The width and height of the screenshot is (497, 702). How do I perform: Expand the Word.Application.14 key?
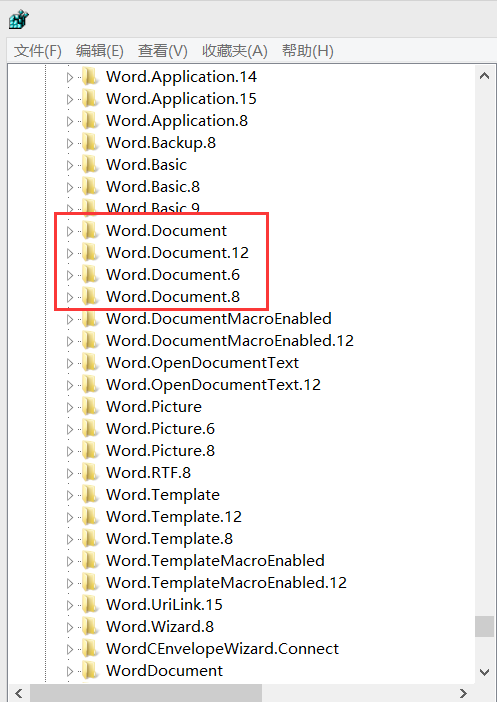click(x=69, y=77)
